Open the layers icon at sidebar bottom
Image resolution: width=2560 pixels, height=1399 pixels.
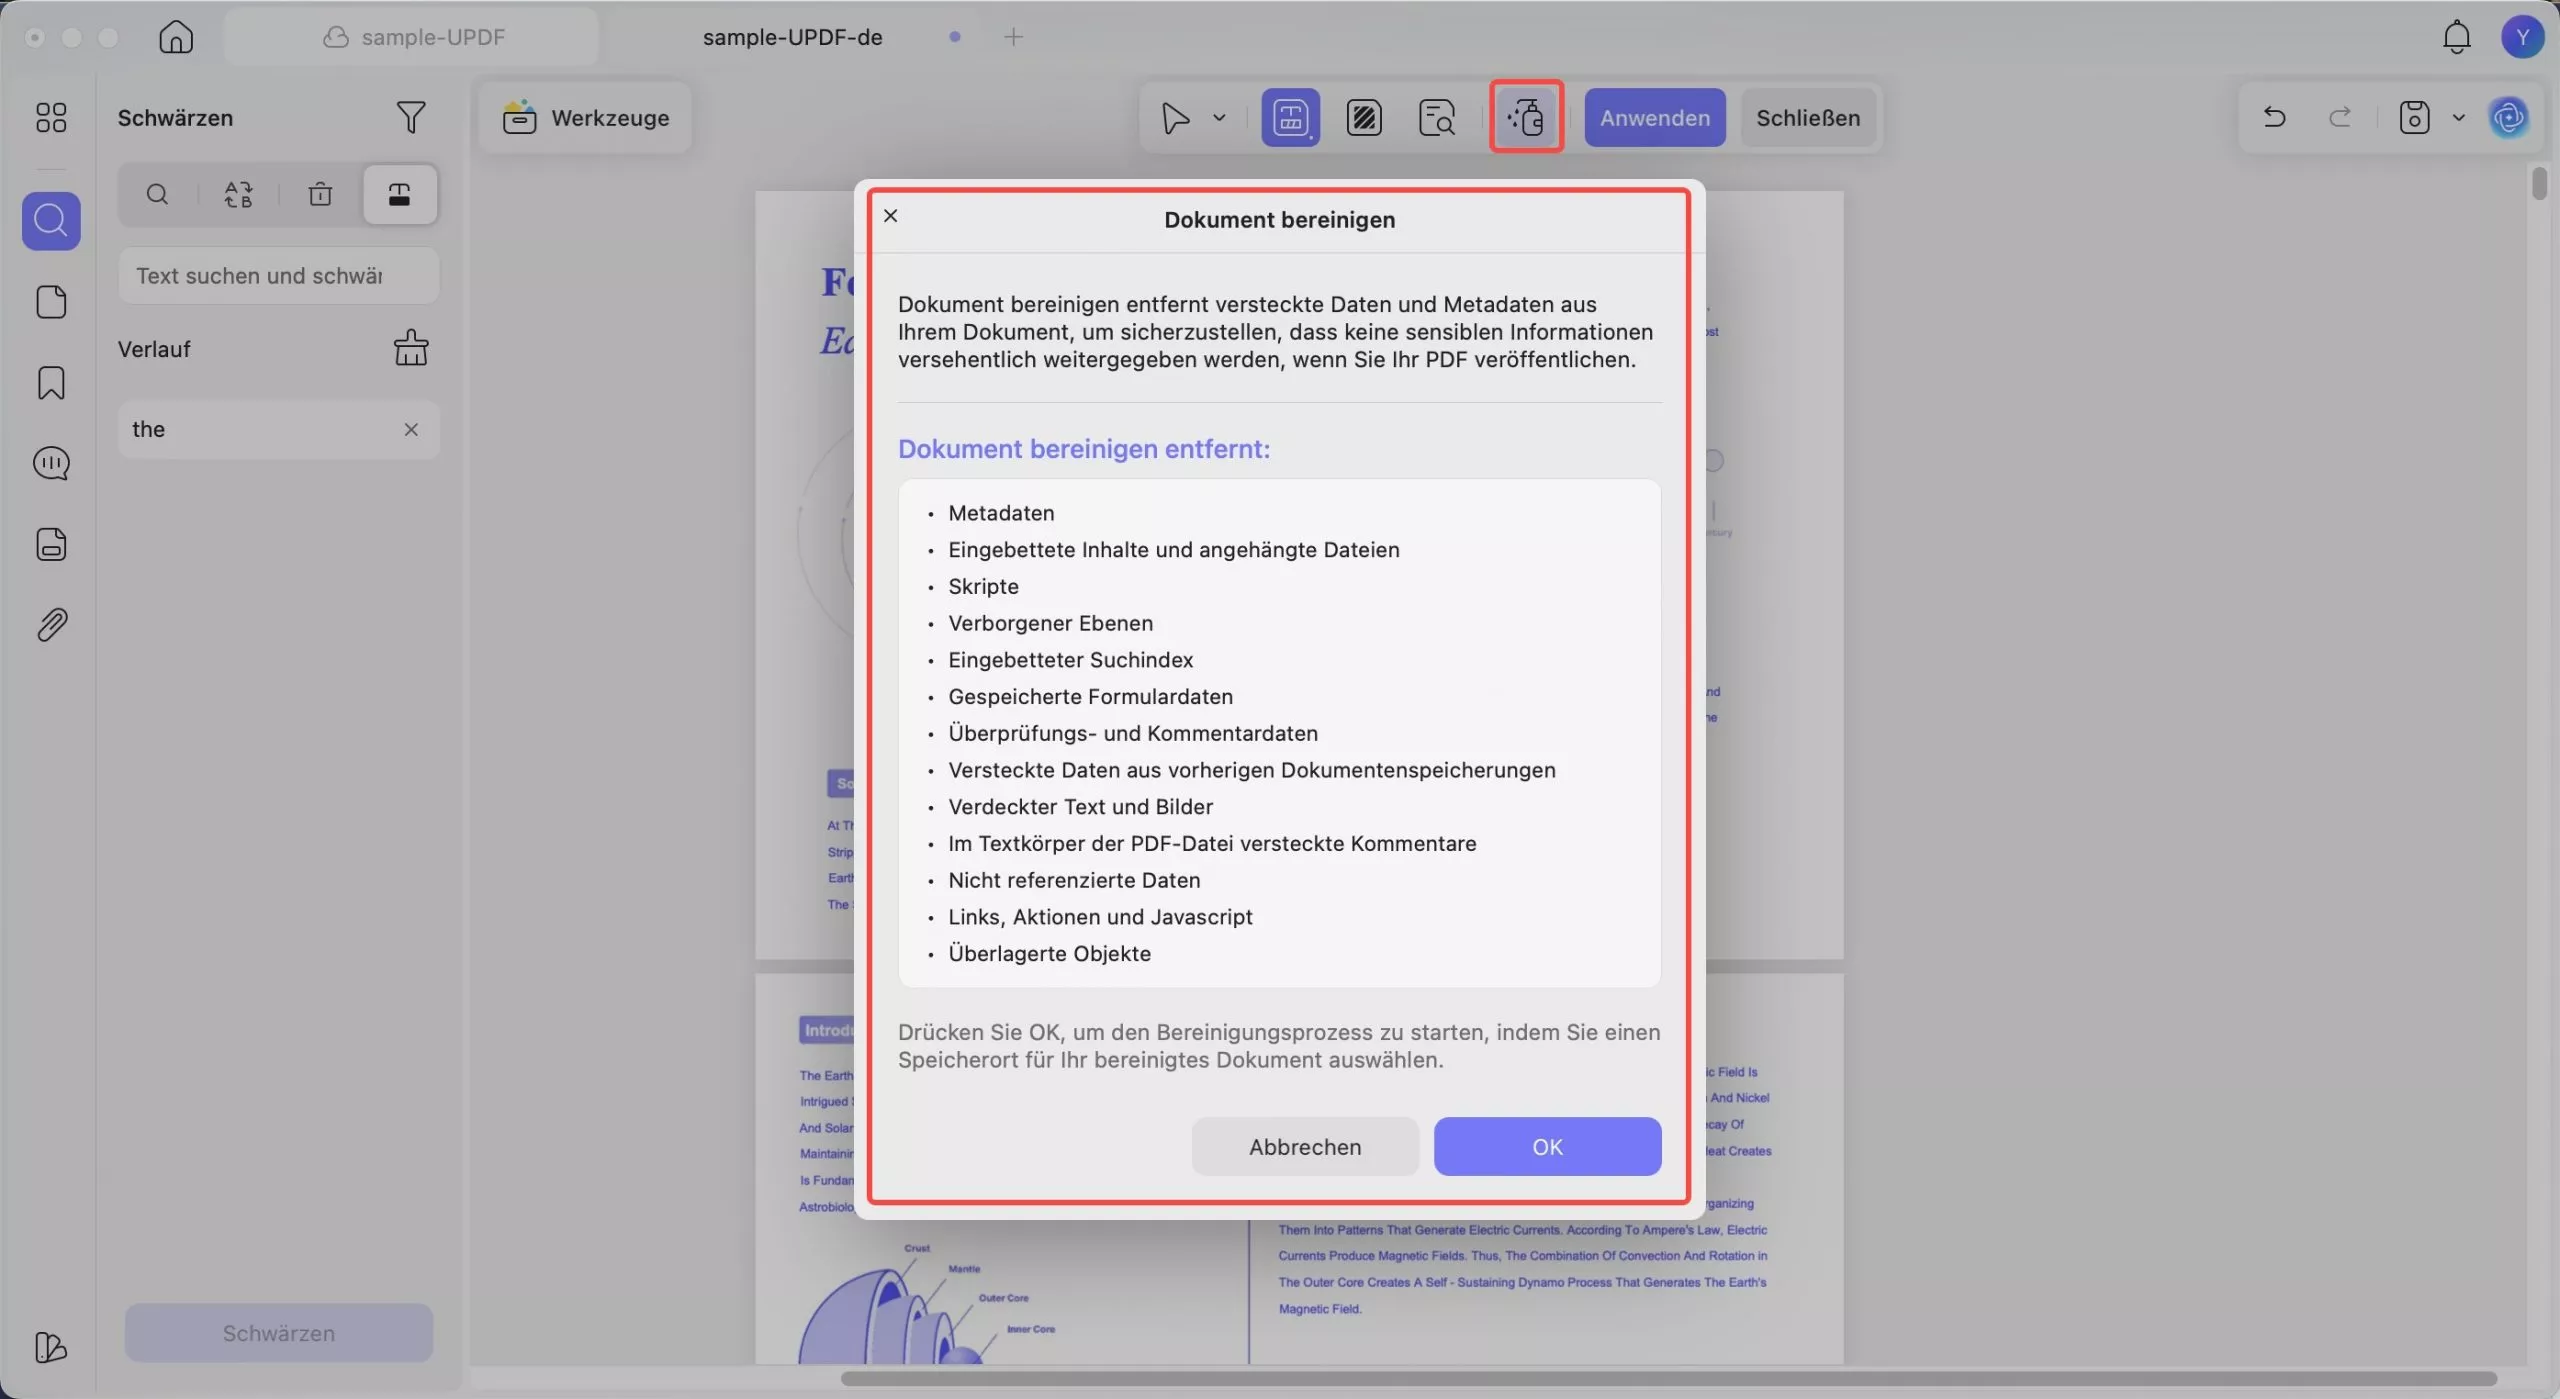(x=51, y=1347)
